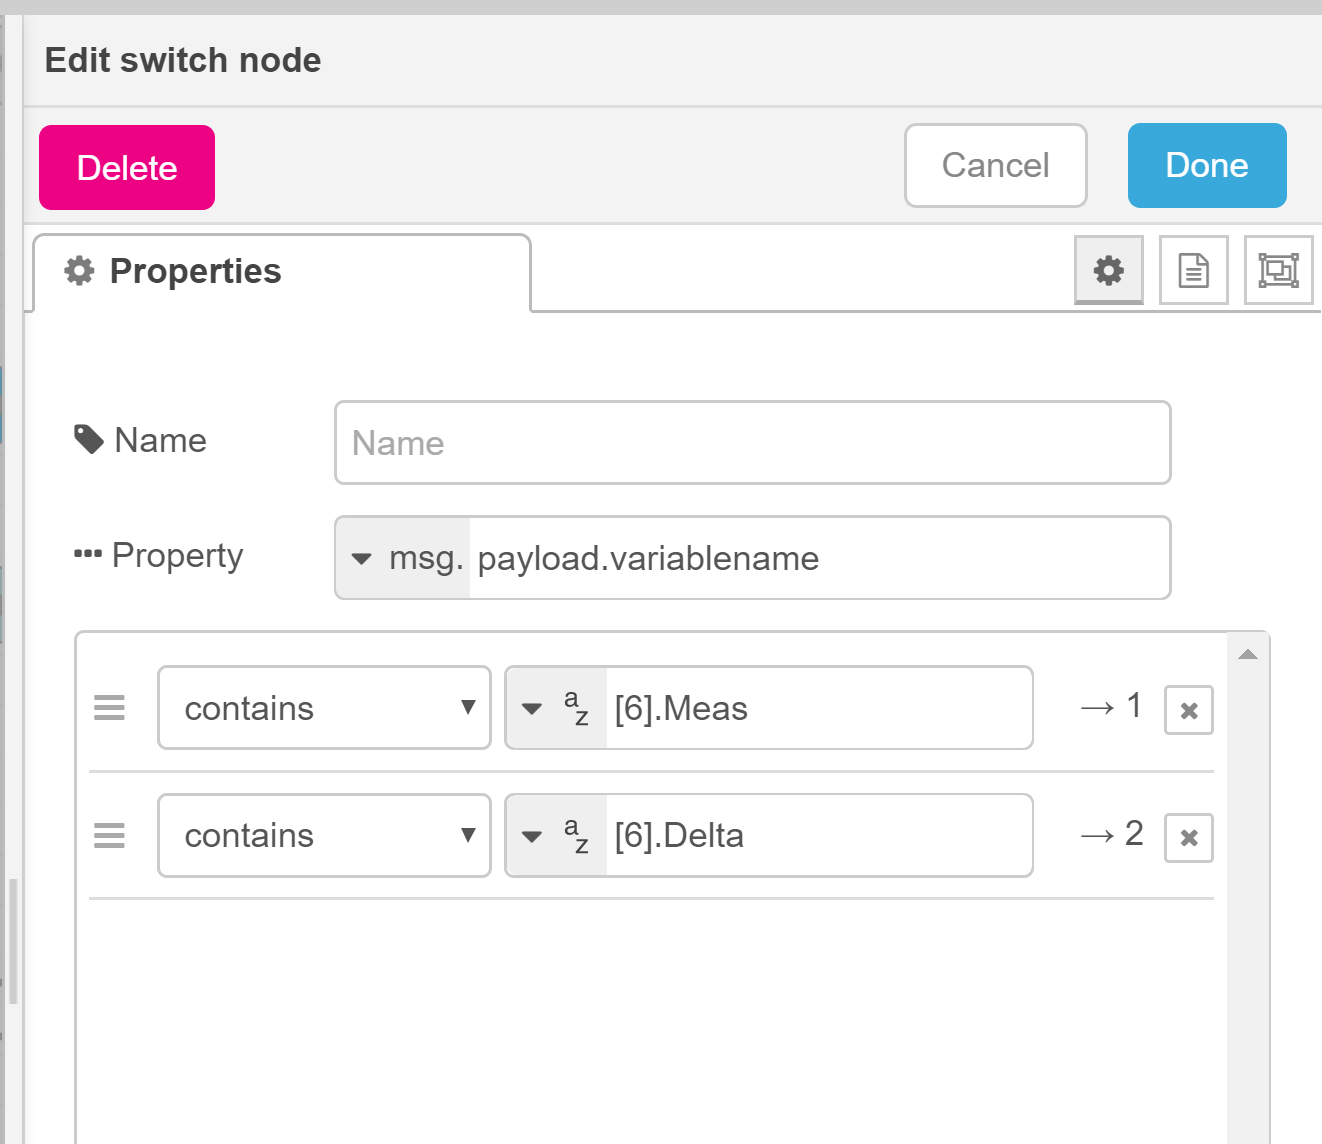Open the node Description panel icon
This screenshot has width=1322, height=1144.
pyautogui.click(x=1193, y=270)
